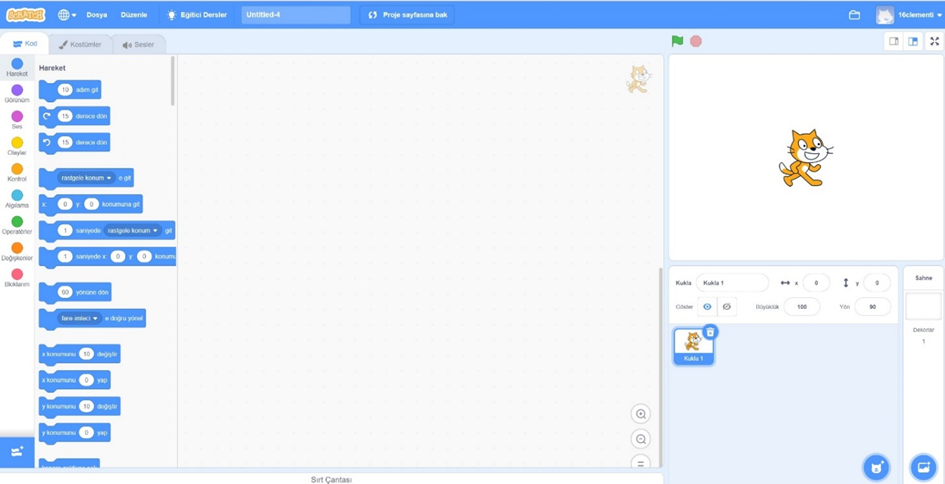This screenshot has height=484, width=945.
Task: Switch to large stage layout
Action: point(913,42)
